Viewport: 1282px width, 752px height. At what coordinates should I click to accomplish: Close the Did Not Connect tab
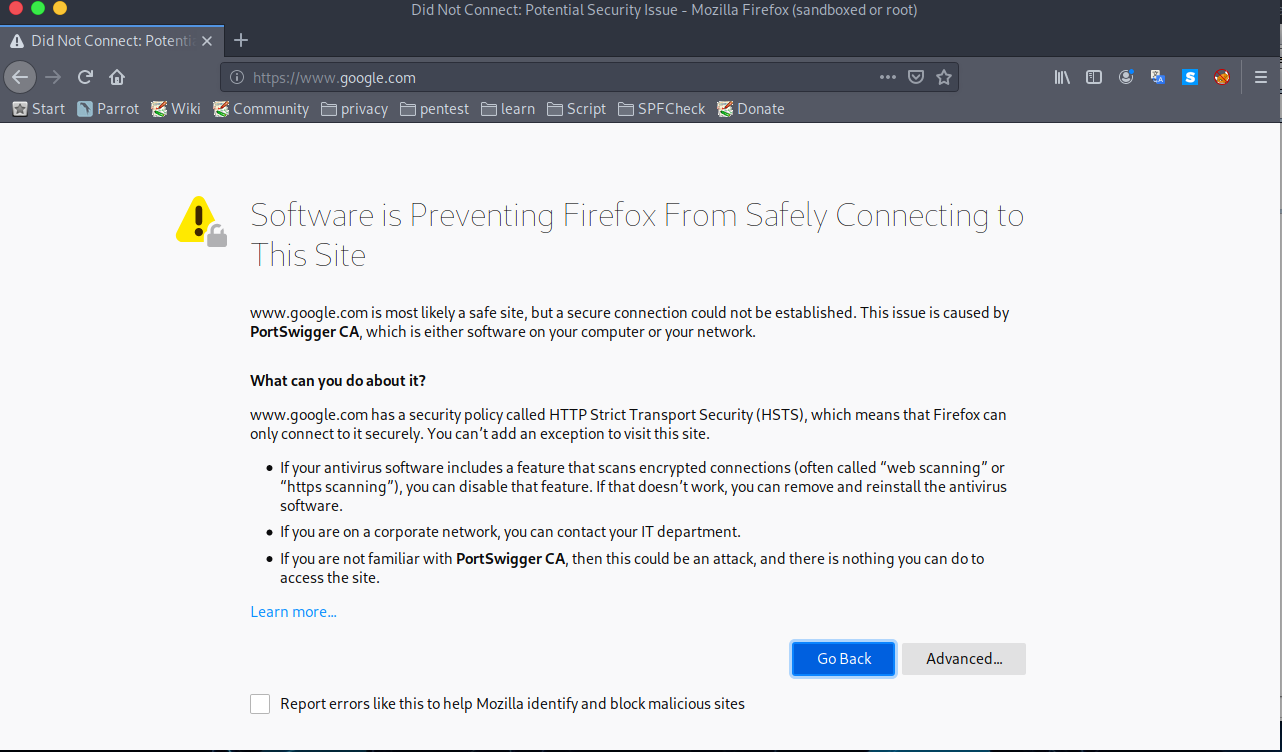[207, 41]
